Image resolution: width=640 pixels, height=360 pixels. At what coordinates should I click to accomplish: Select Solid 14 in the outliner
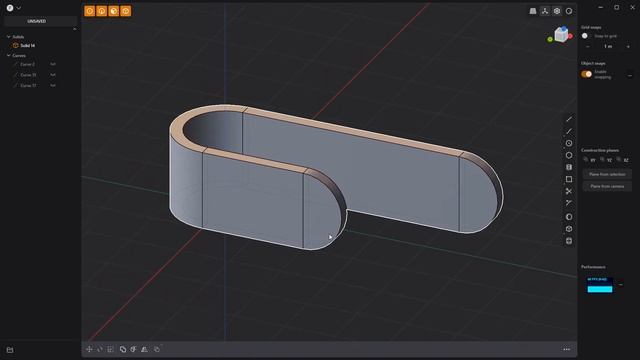pyautogui.click(x=27, y=46)
